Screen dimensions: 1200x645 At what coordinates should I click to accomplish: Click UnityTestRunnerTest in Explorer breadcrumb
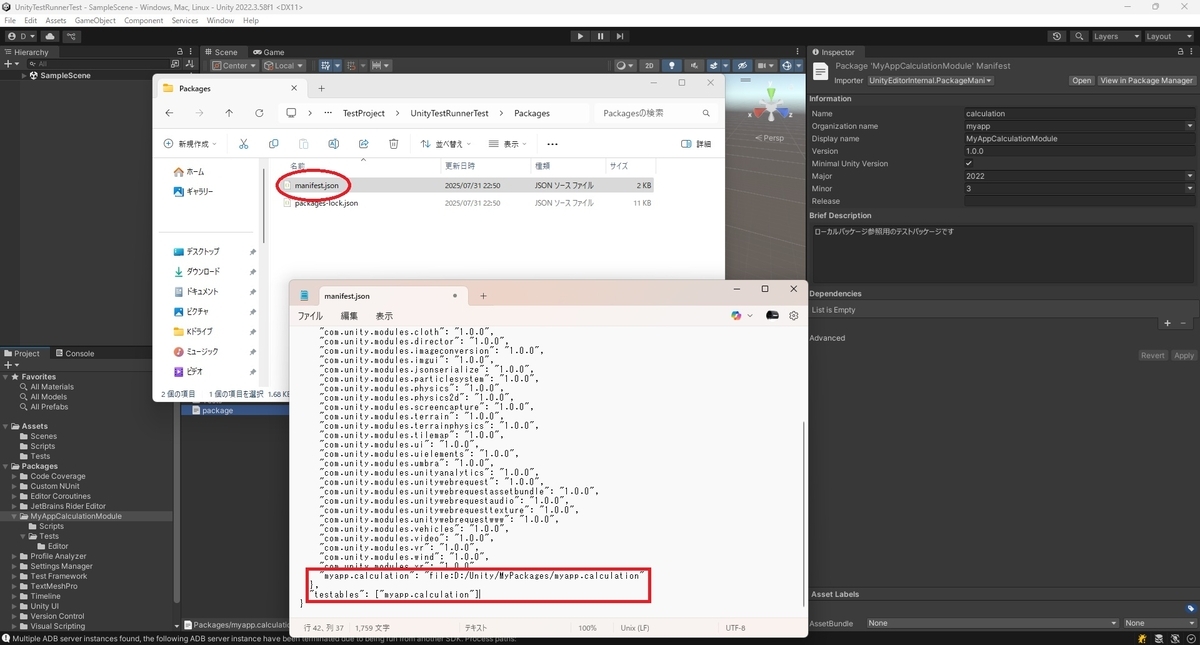click(x=449, y=113)
